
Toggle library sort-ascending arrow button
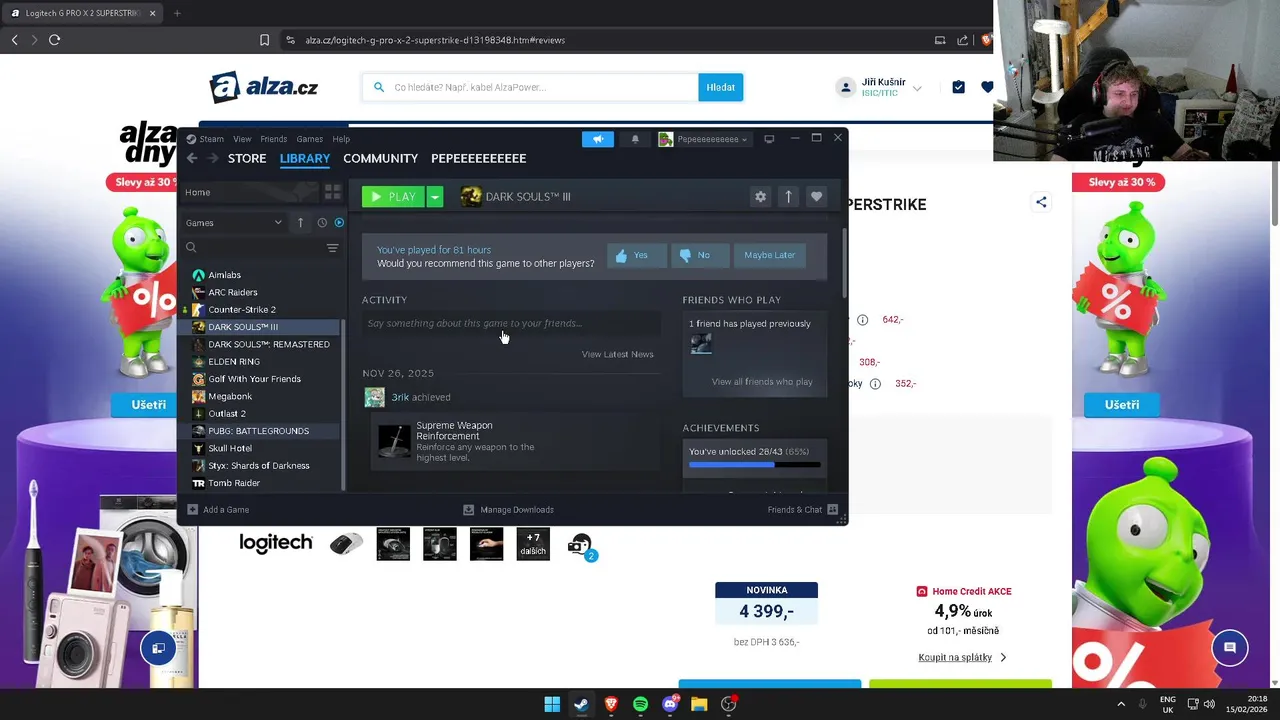(300, 223)
